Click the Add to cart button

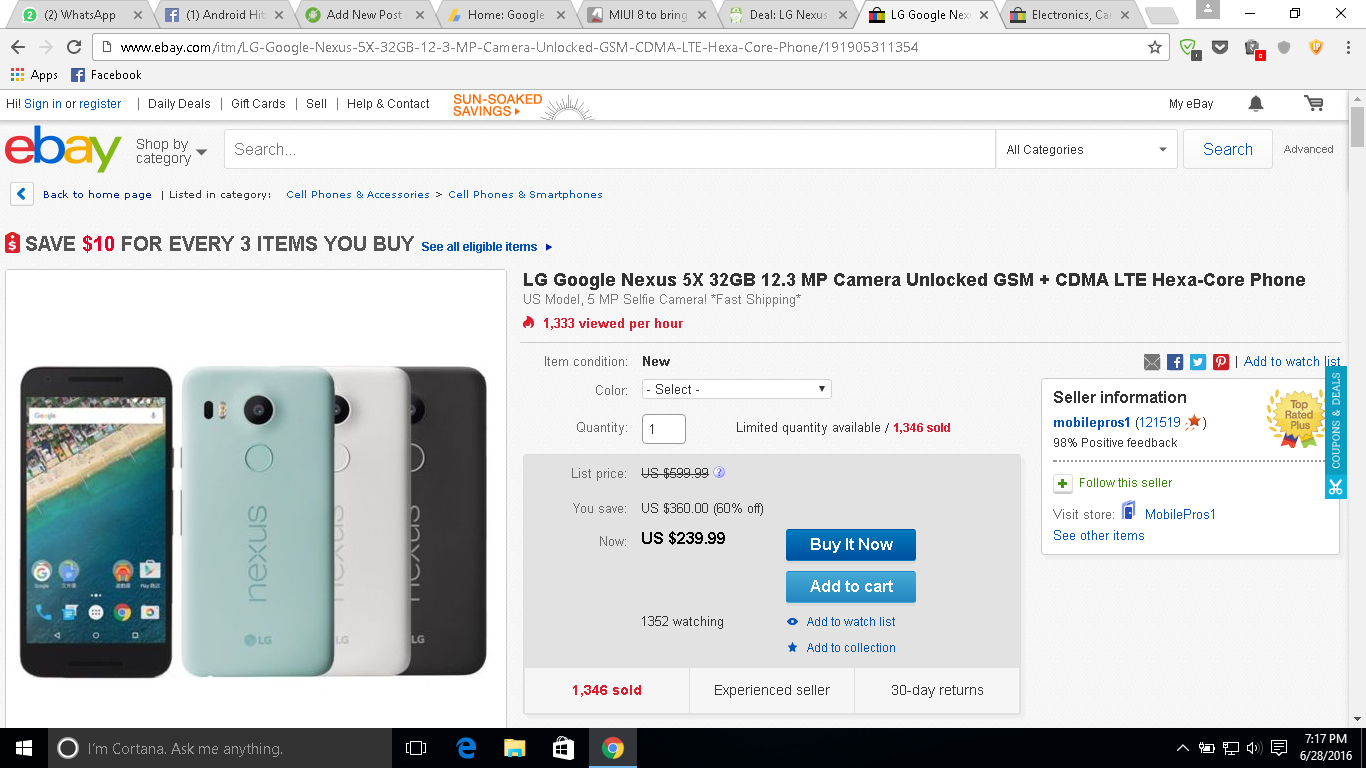click(851, 587)
